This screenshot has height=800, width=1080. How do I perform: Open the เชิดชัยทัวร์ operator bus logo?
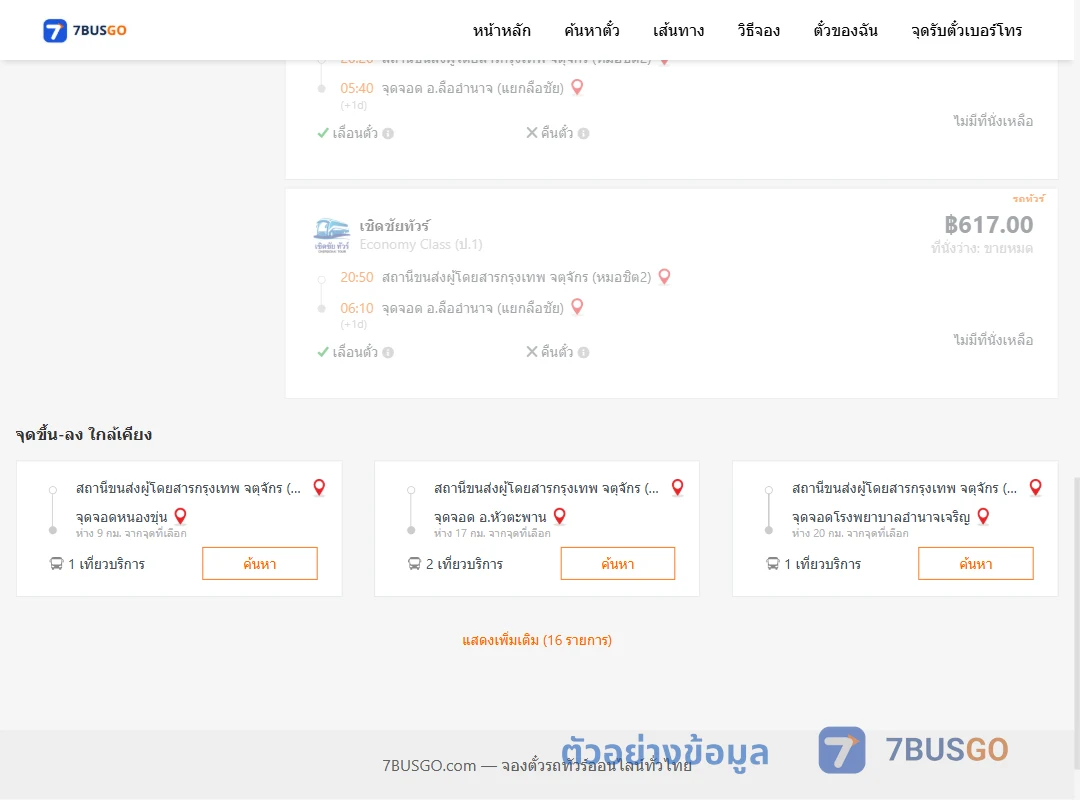331,236
